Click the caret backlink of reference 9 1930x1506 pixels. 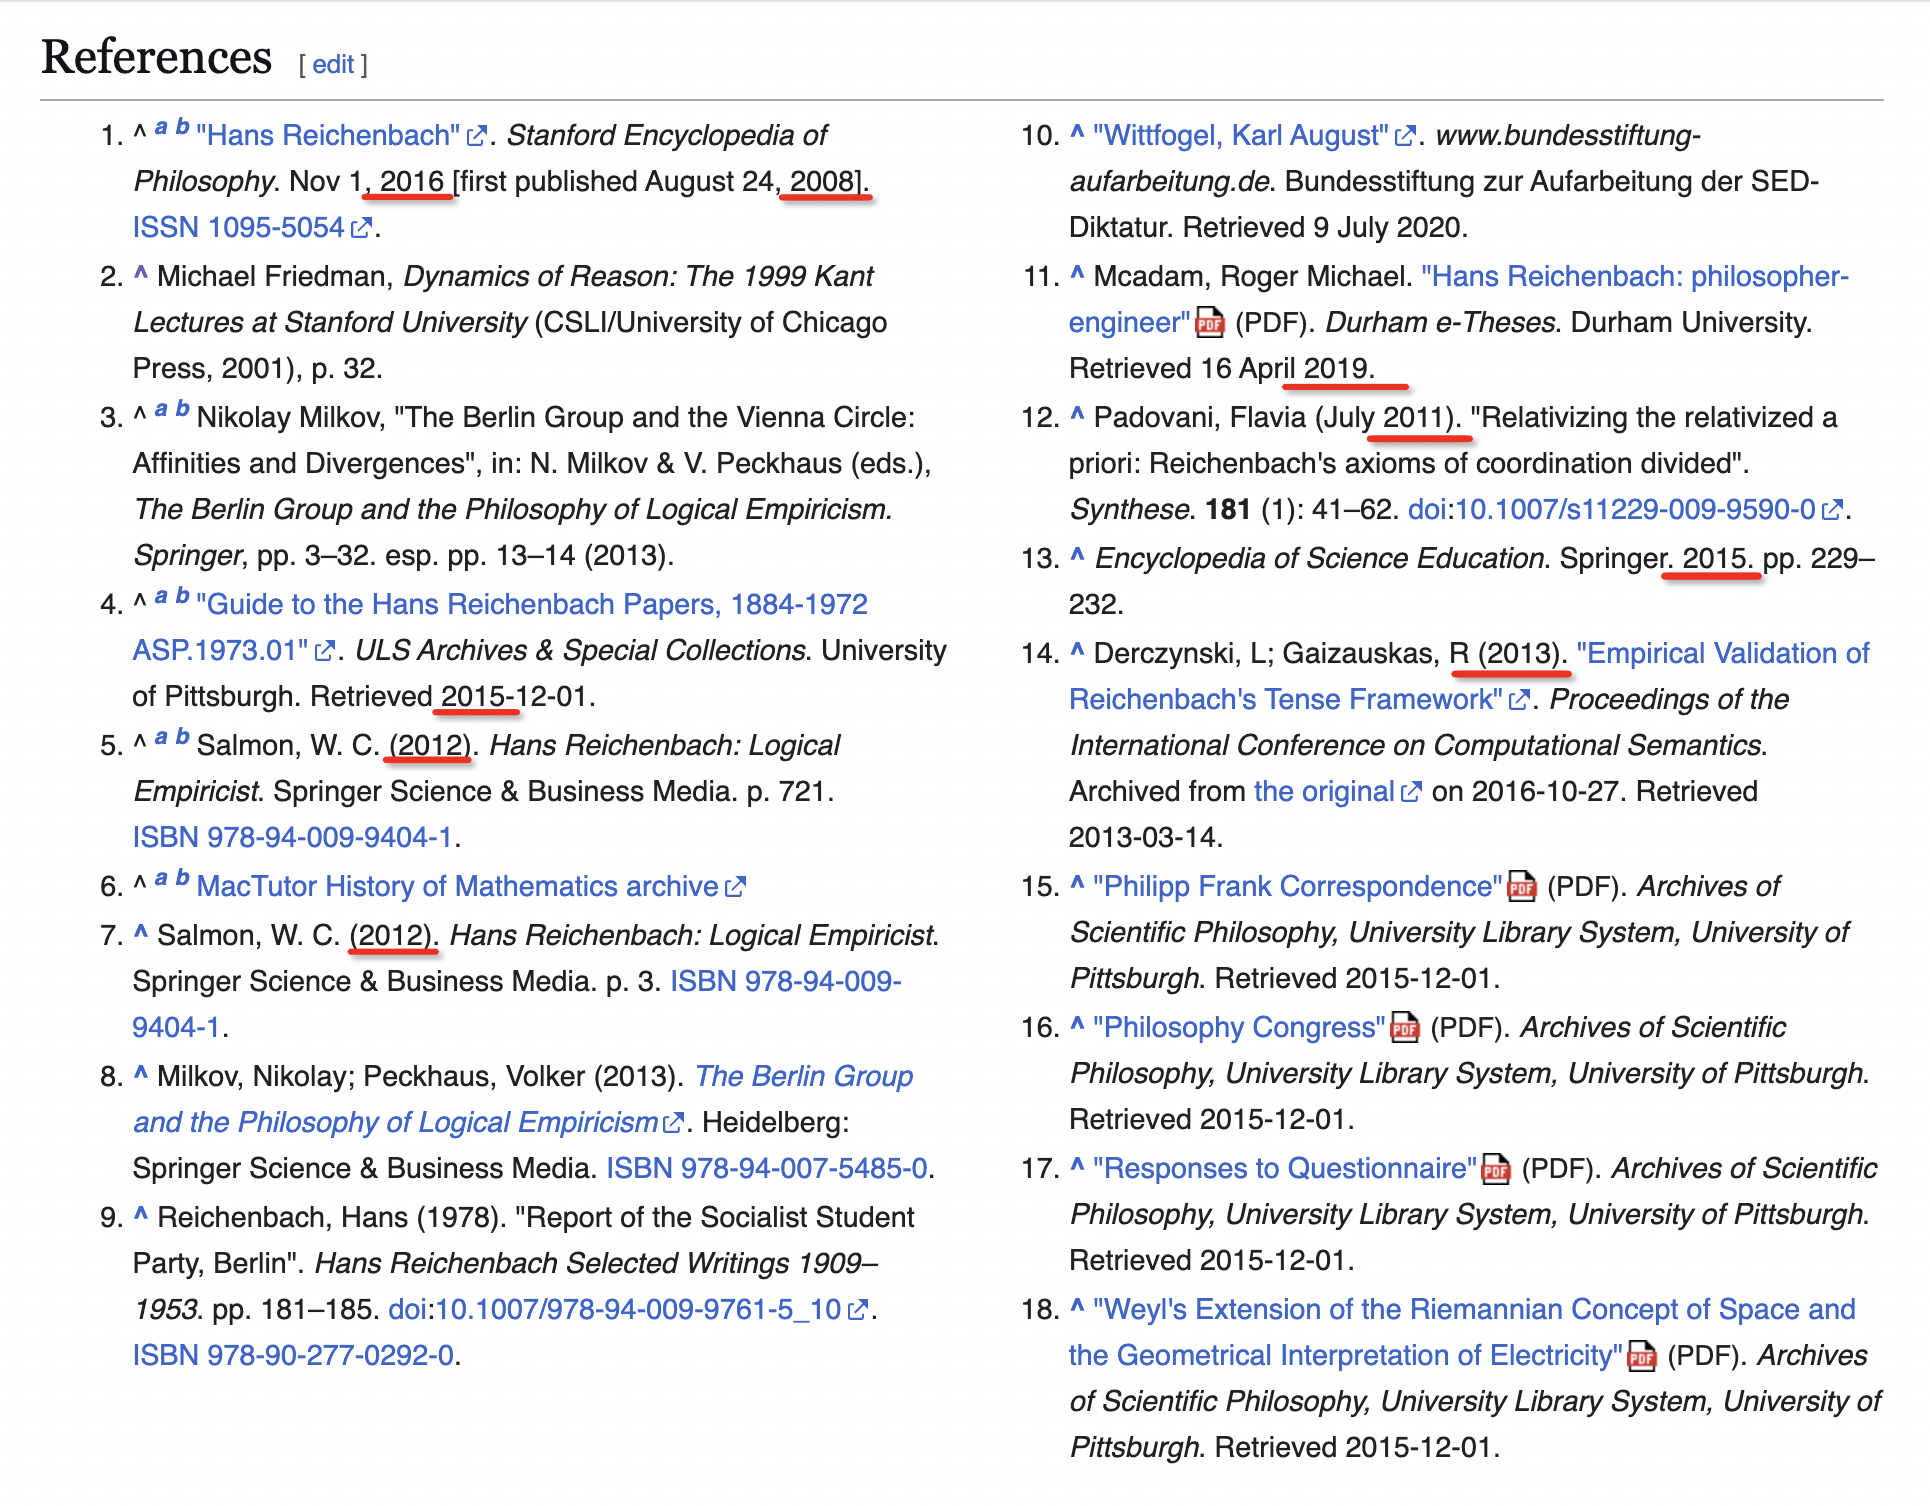click(x=141, y=1215)
